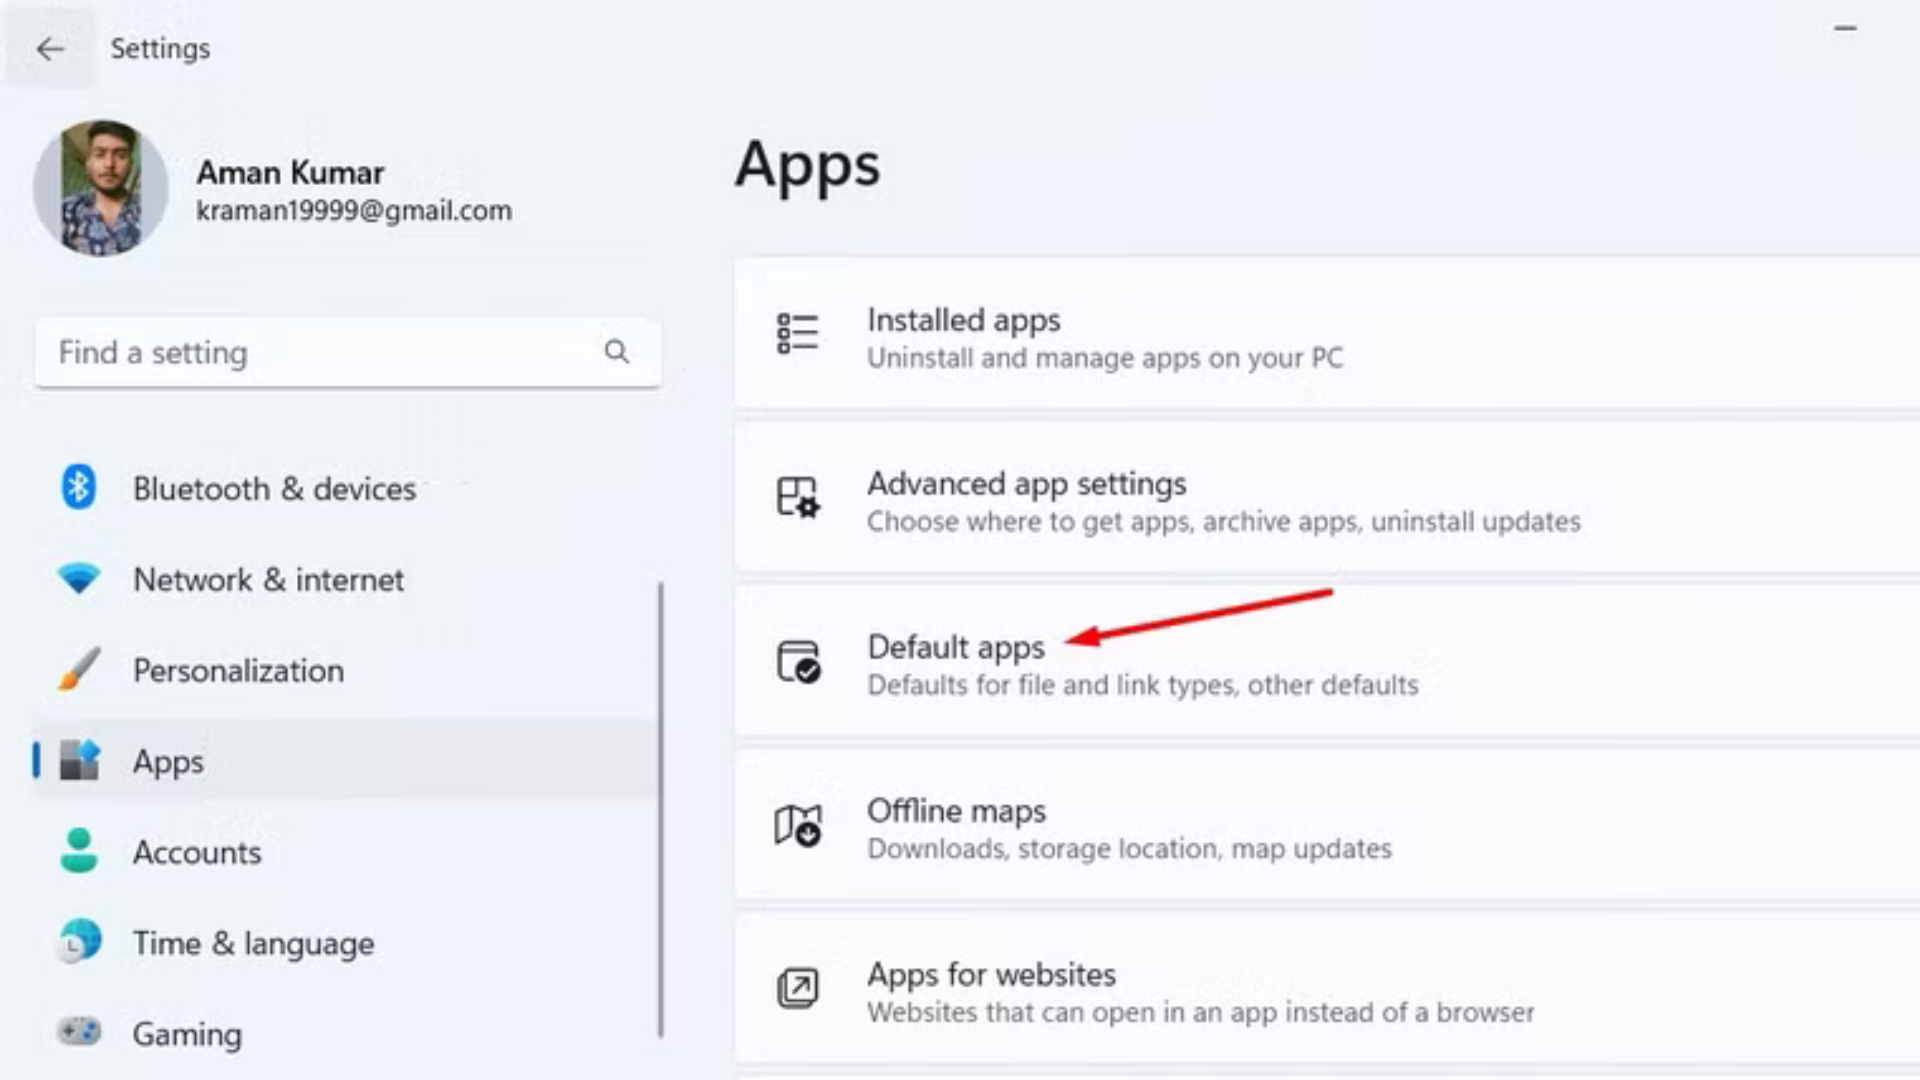Viewport: 1920px width, 1080px height.
Task: Click the back arrow
Action: [49, 48]
